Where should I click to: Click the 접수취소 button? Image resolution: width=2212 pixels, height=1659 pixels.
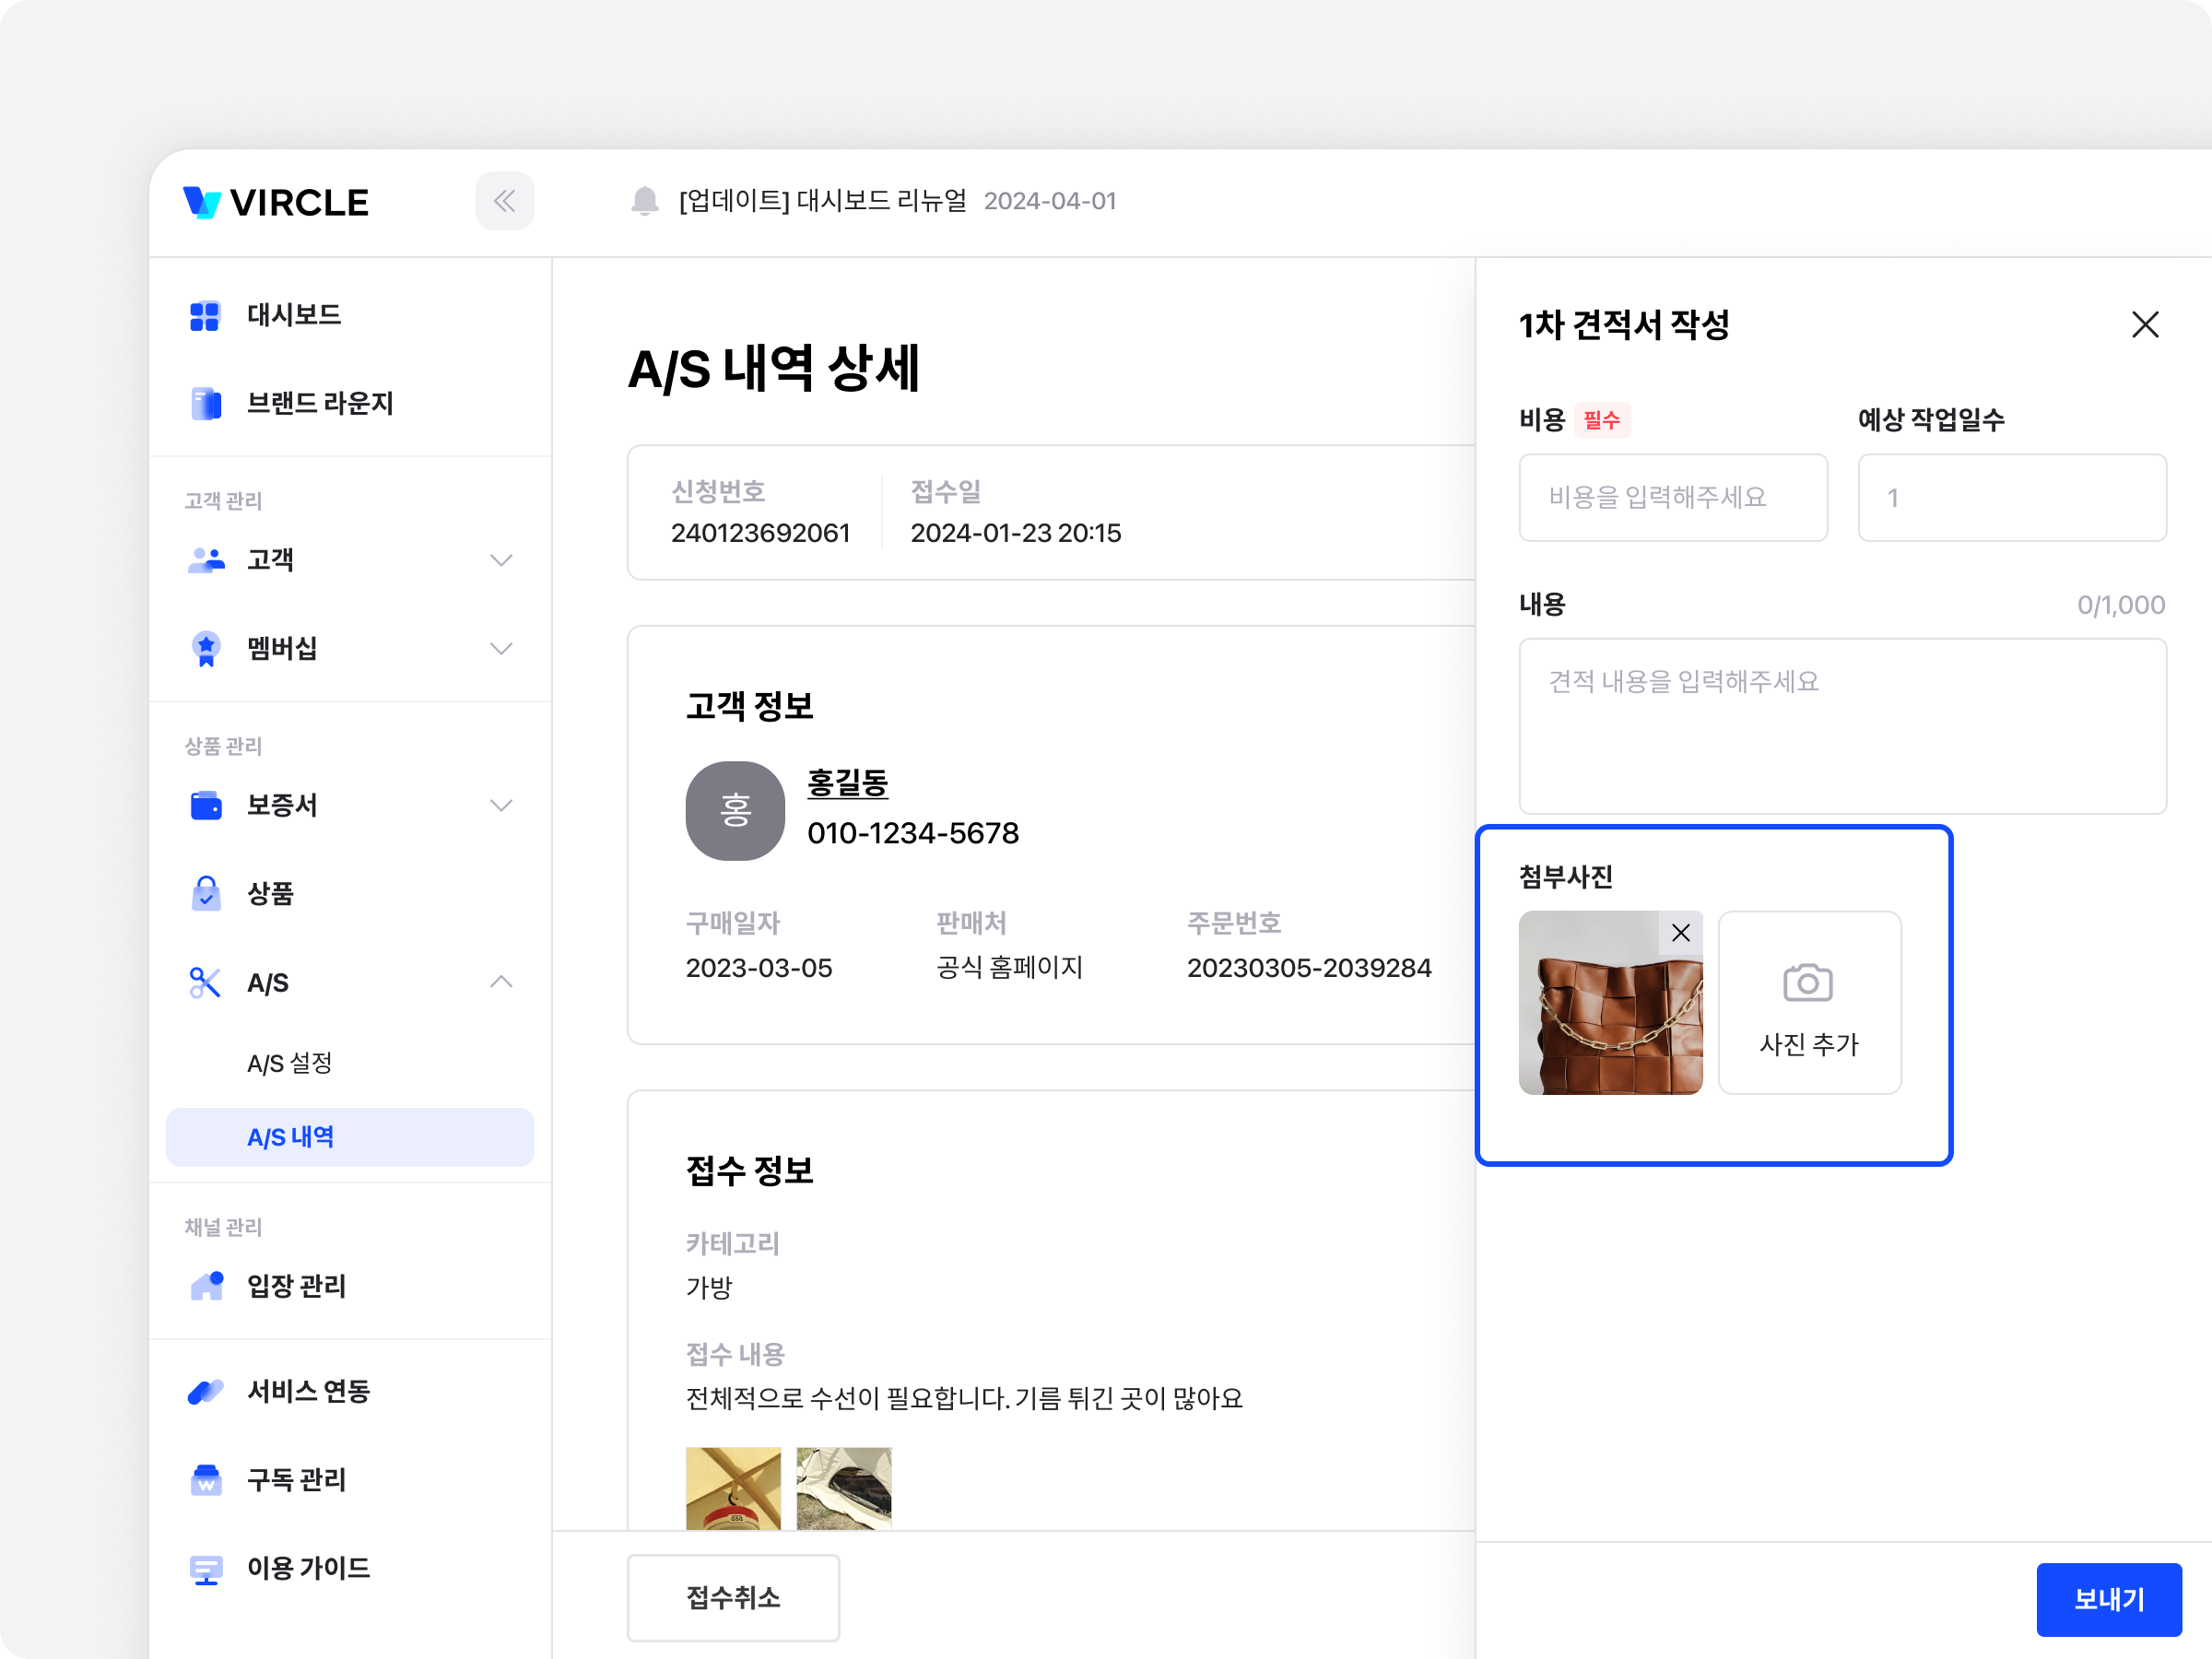pyautogui.click(x=733, y=1597)
